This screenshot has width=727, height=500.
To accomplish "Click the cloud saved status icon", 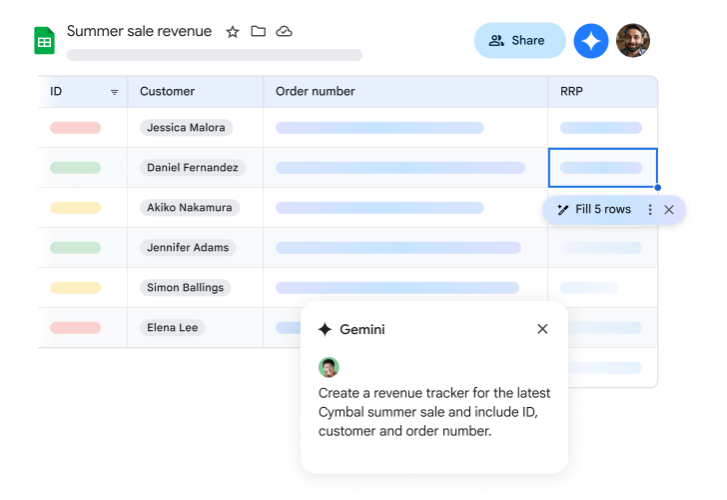I will [x=284, y=32].
